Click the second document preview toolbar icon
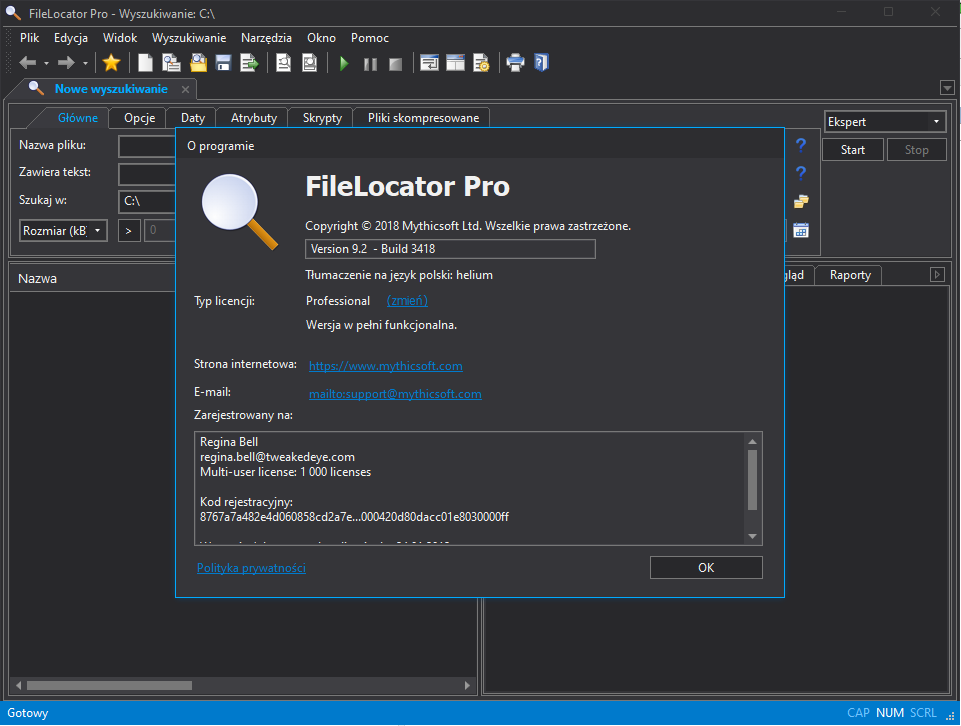The height and width of the screenshot is (726, 961). coord(310,62)
